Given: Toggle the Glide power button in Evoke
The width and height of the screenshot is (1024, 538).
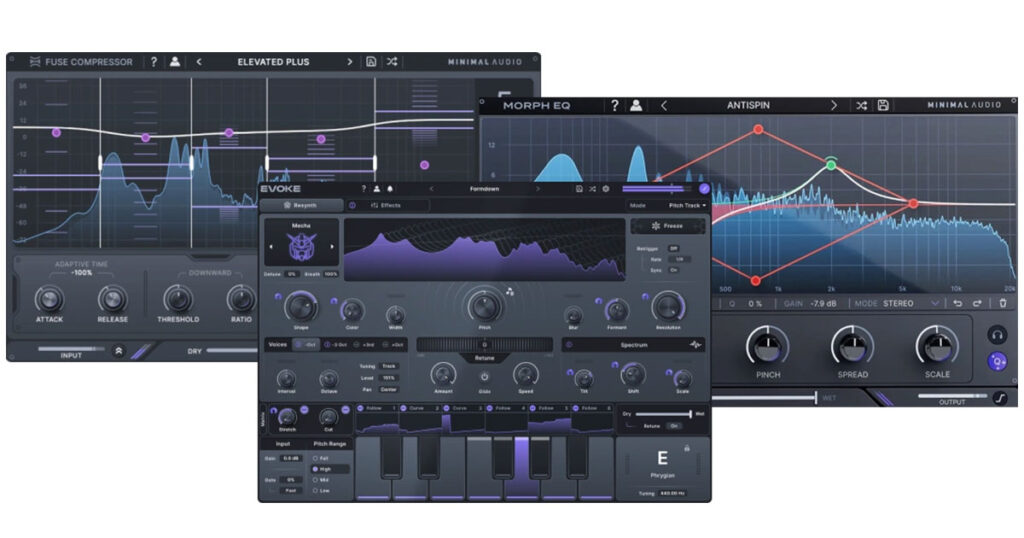Looking at the screenshot, I should (484, 377).
